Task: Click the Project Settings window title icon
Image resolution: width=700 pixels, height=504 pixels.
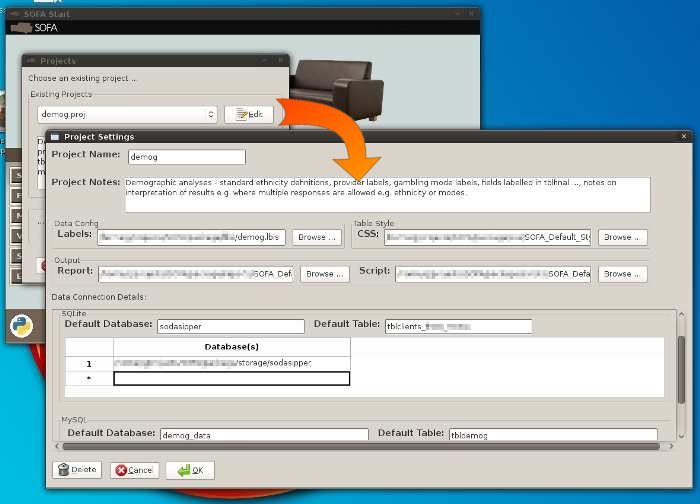Action: coord(55,137)
